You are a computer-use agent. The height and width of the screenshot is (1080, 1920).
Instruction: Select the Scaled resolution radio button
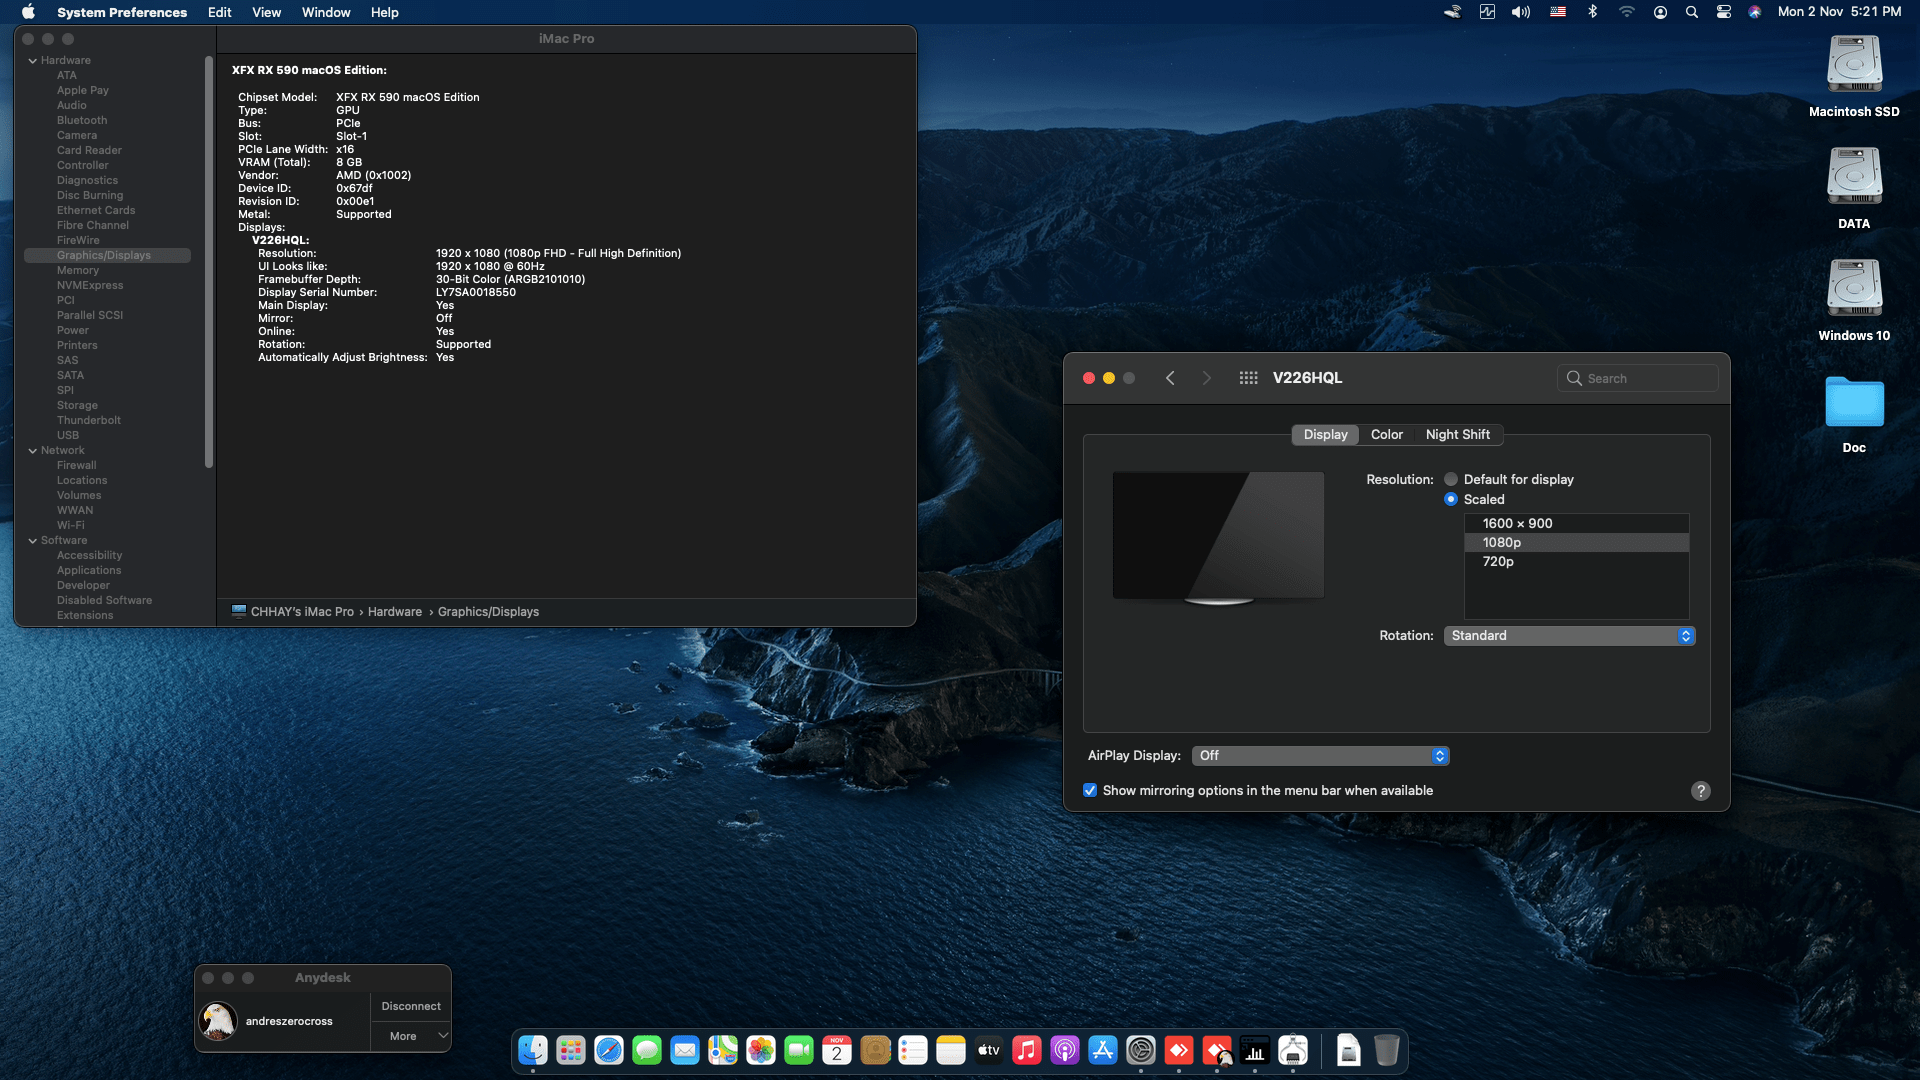1451,499
